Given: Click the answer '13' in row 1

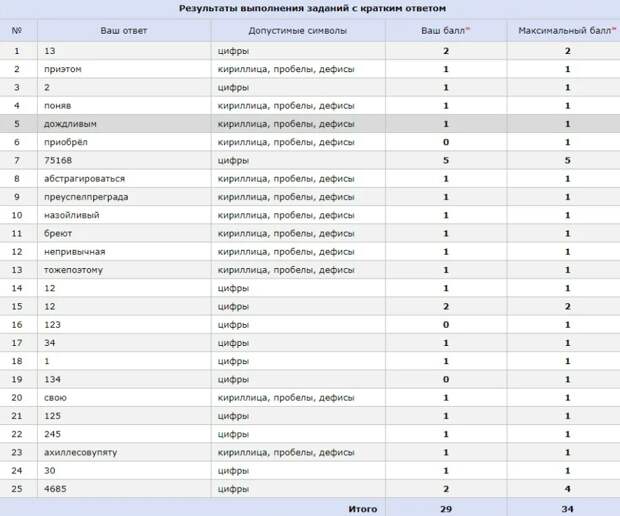Looking at the screenshot, I should (49, 51).
